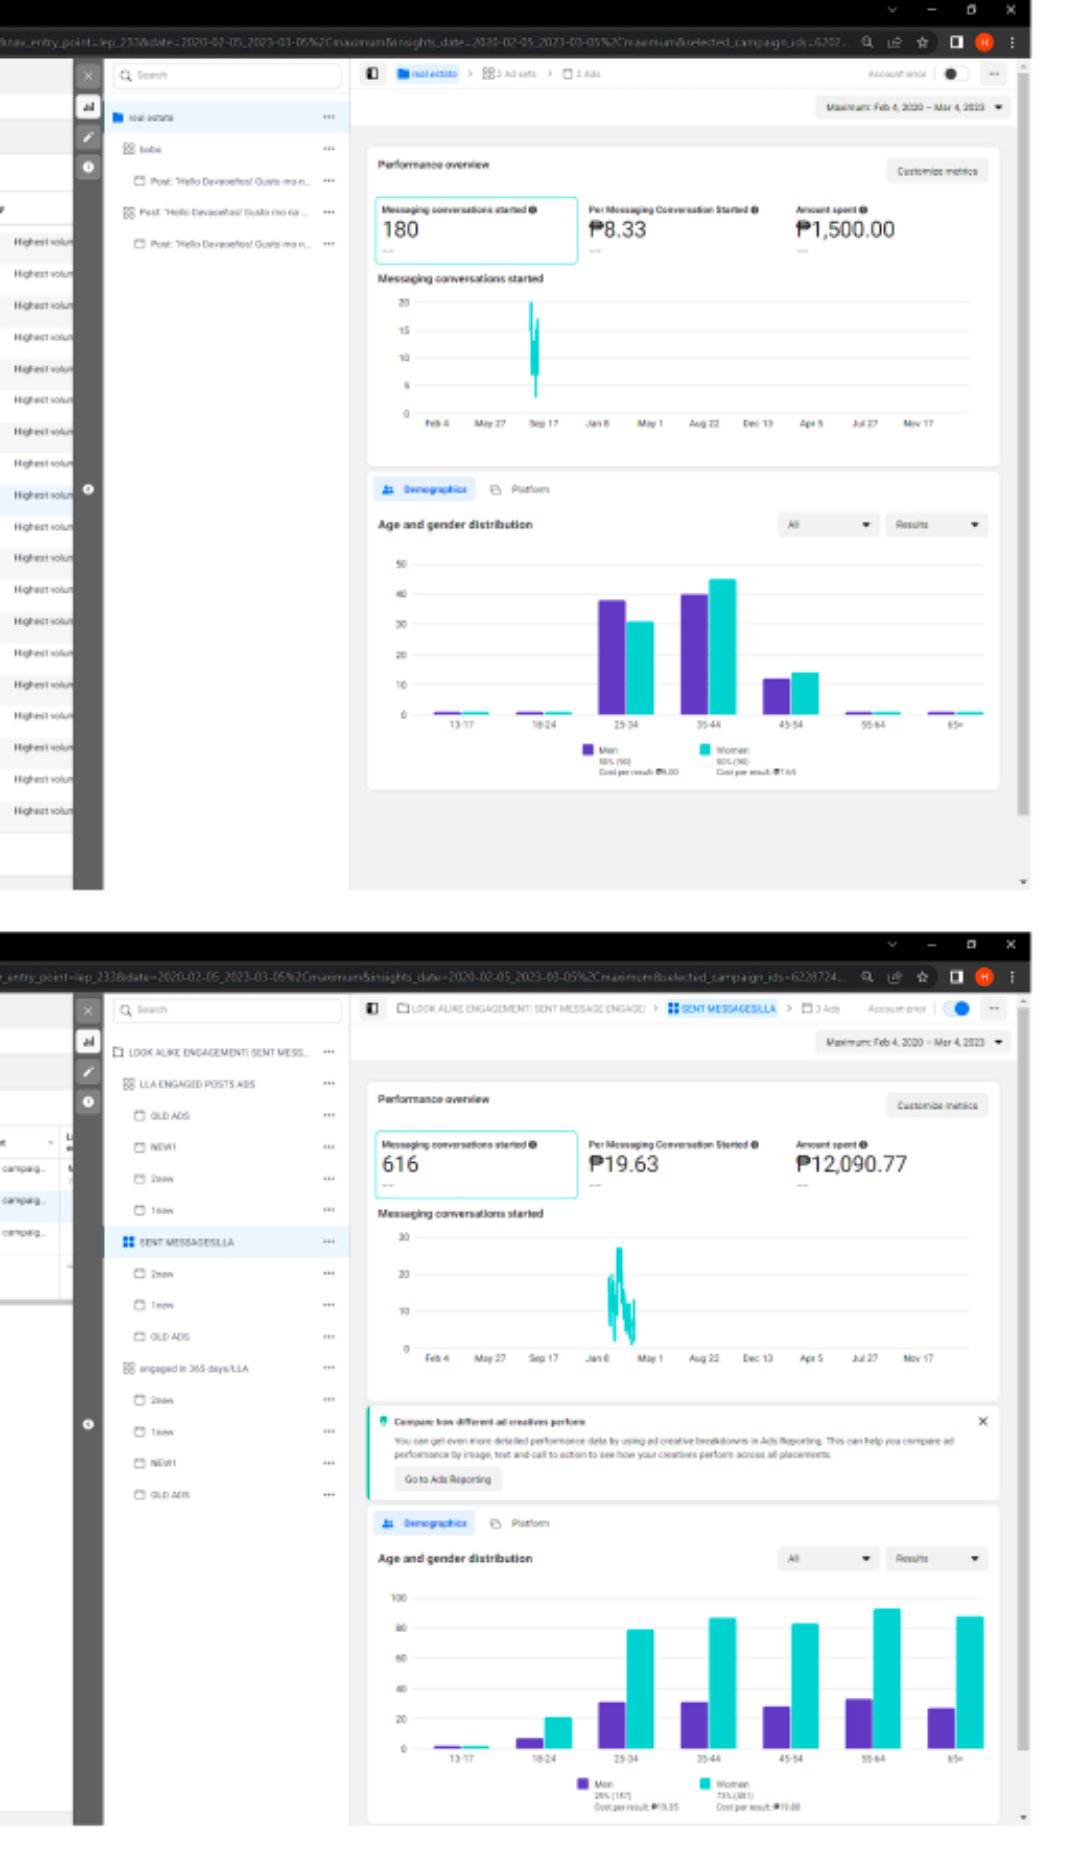Open the All dropdown in real estate demographics
The width and height of the screenshot is (1080, 1855).
pyautogui.click(x=828, y=524)
